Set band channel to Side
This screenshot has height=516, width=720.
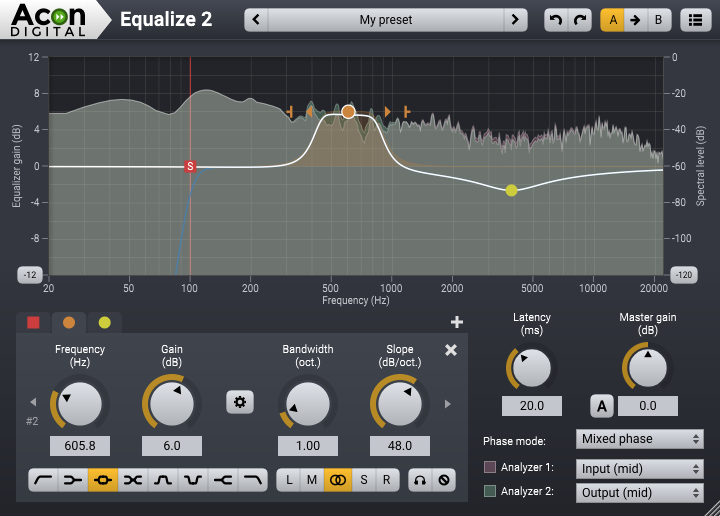click(364, 480)
